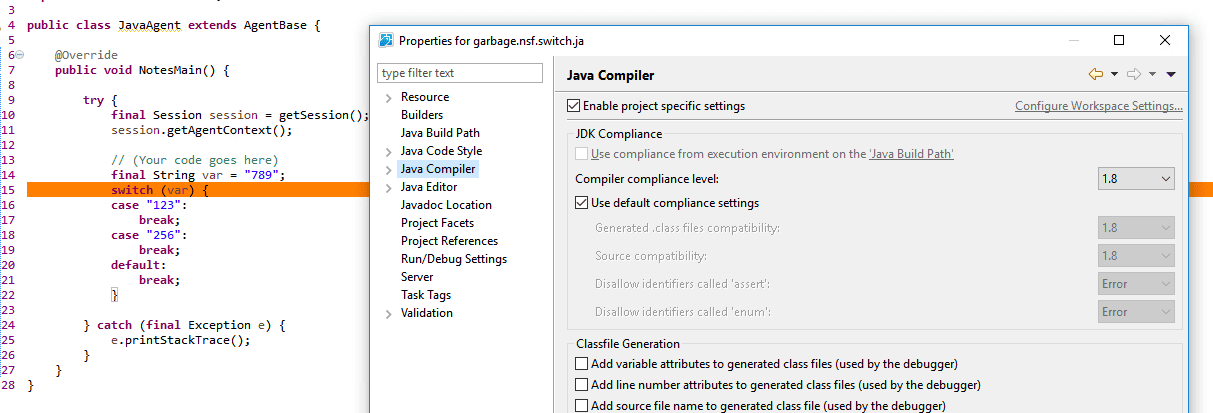Viewport: 1213px width, 413px height.
Task: Check Add line number attributes option
Action: coord(582,385)
